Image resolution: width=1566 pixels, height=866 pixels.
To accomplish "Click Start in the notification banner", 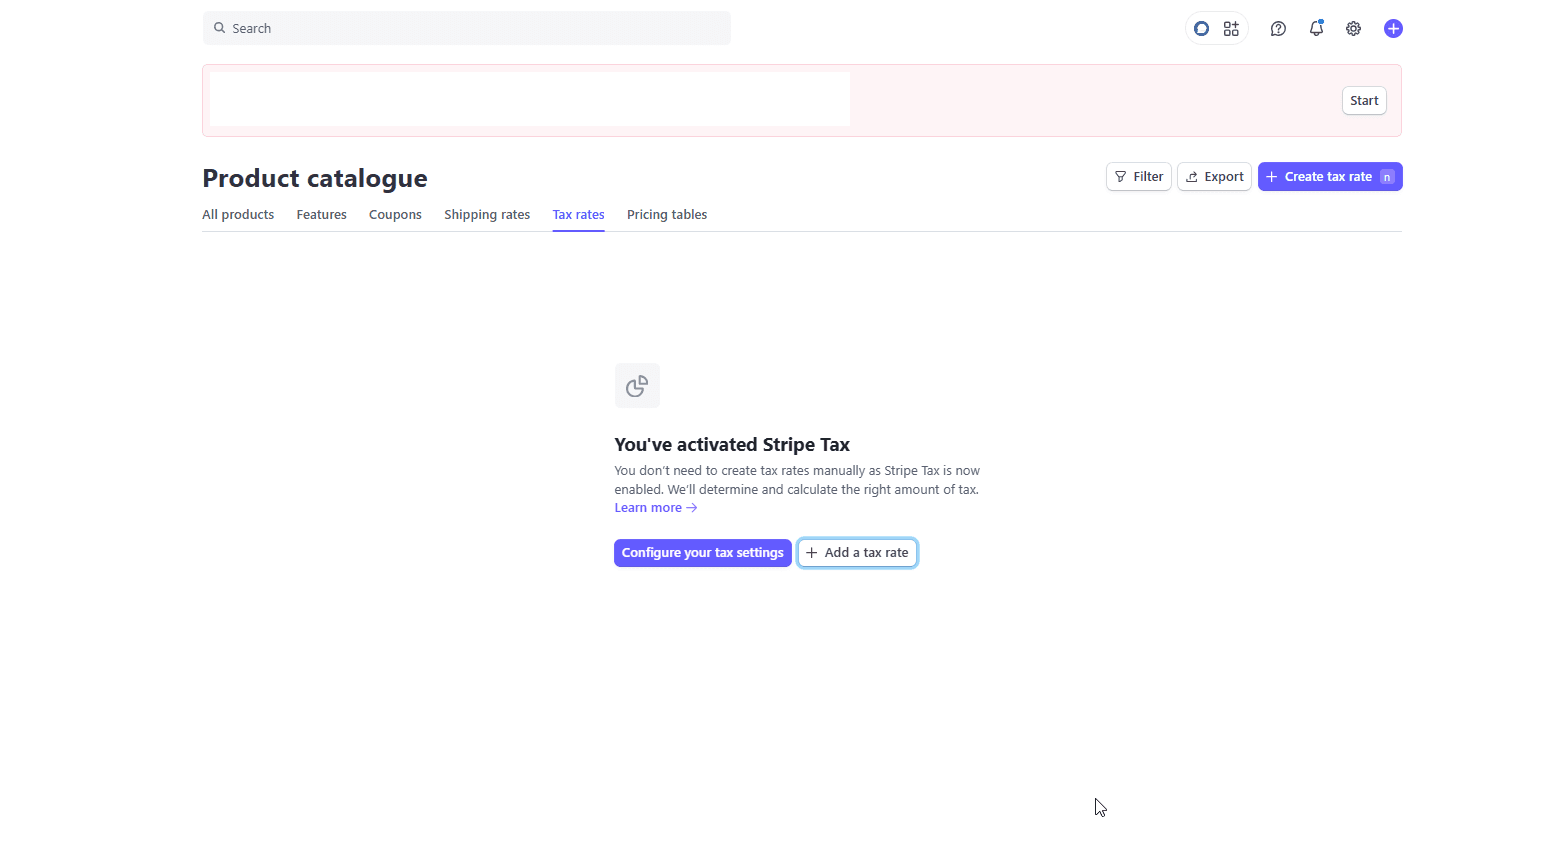I will point(1364,100).
